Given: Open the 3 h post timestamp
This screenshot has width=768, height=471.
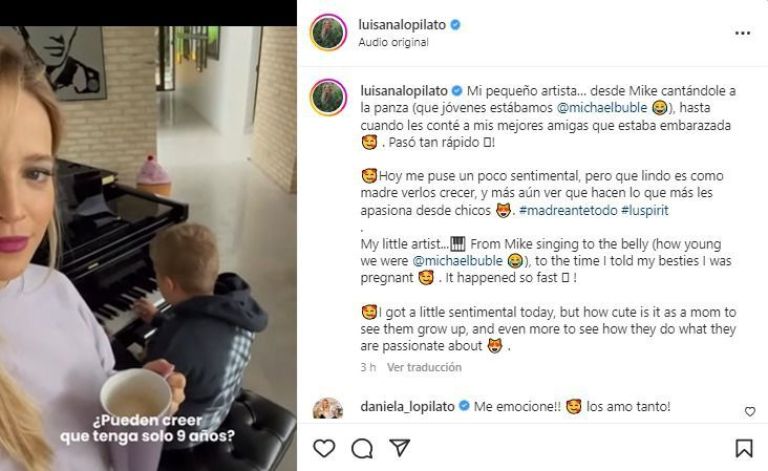Looking at the screenshot, I should pyautogui.click(x=368, y=367).
